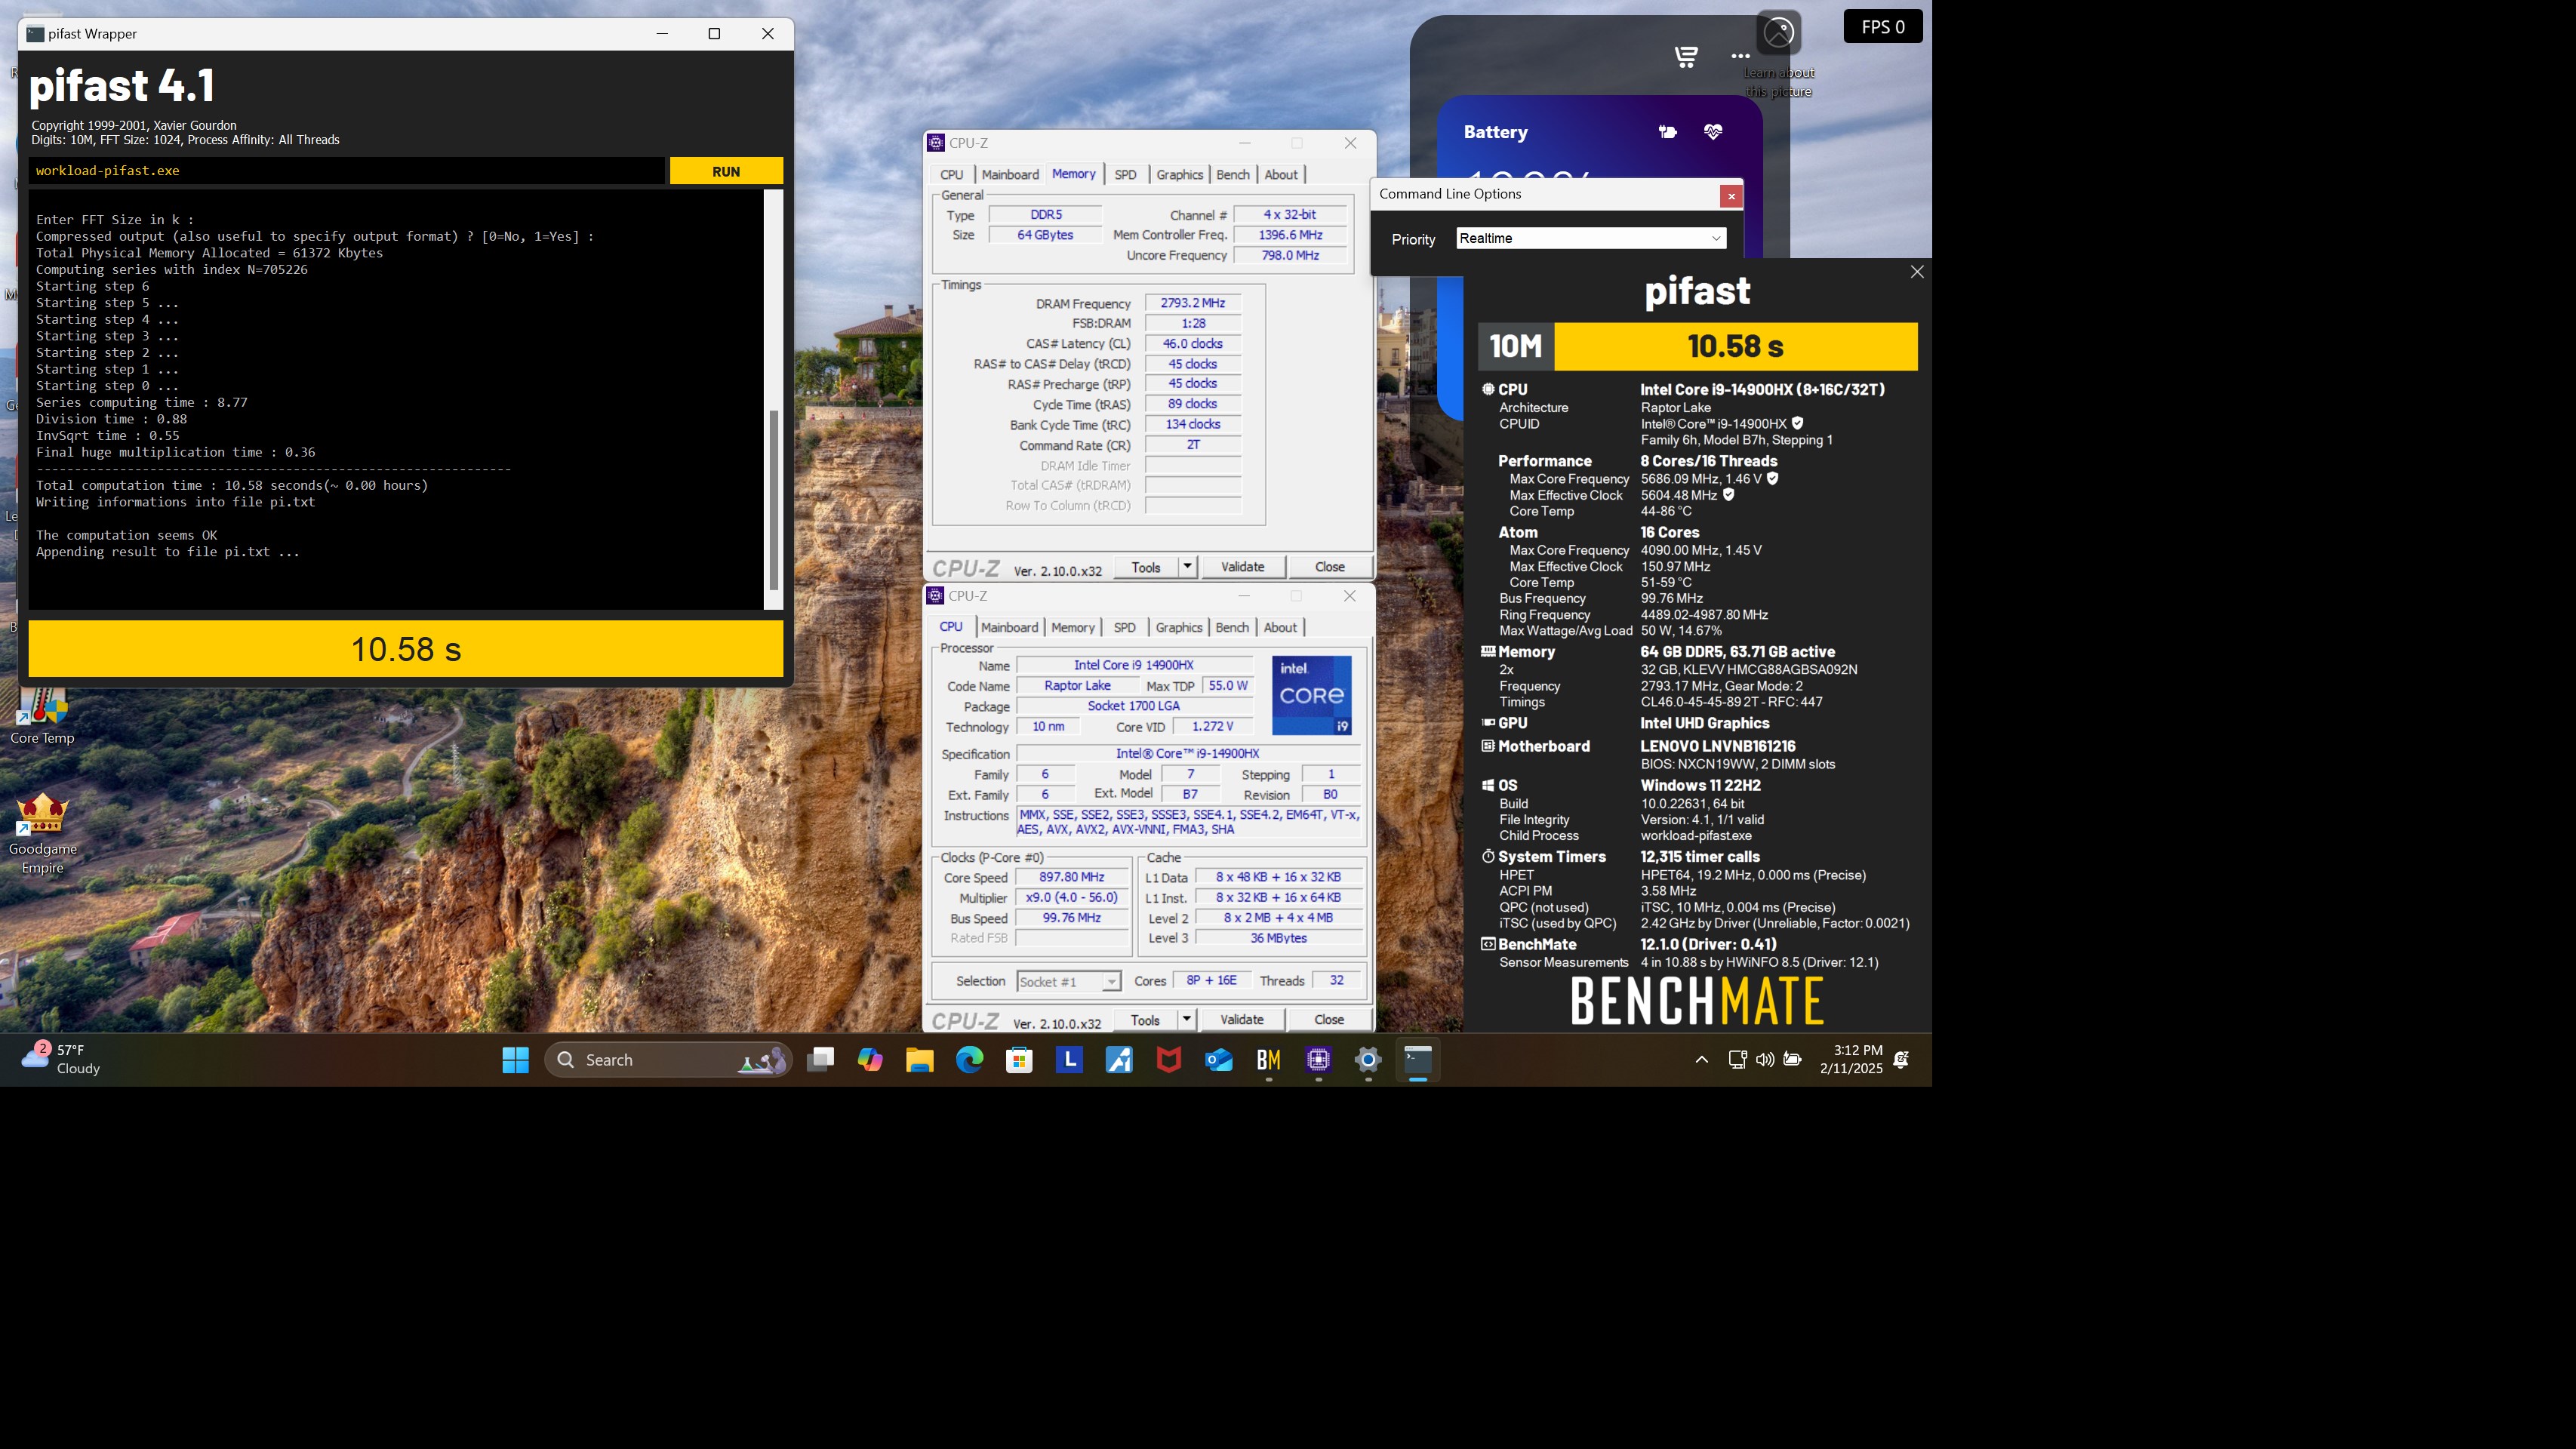Click the Tools button in the CPU-Z window showing Processor
This screenshot has width=2576, height=1449.
1145,1020
